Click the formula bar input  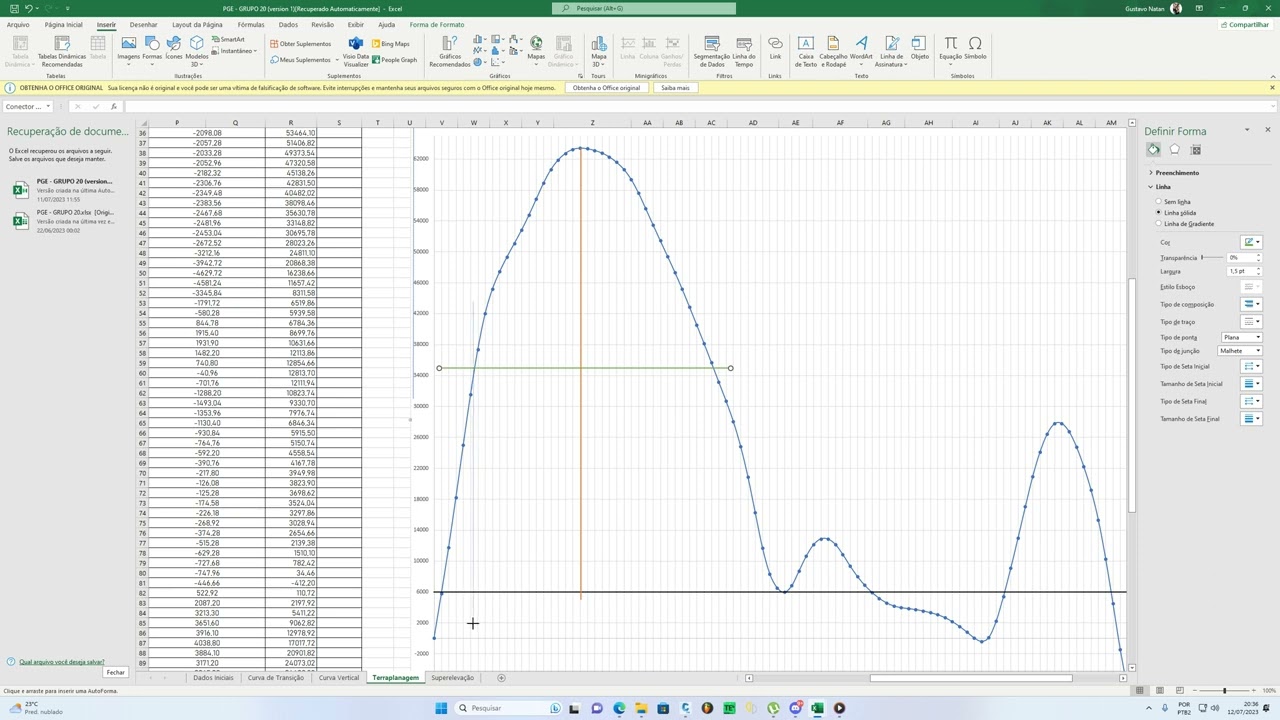[x=700, y=107]
